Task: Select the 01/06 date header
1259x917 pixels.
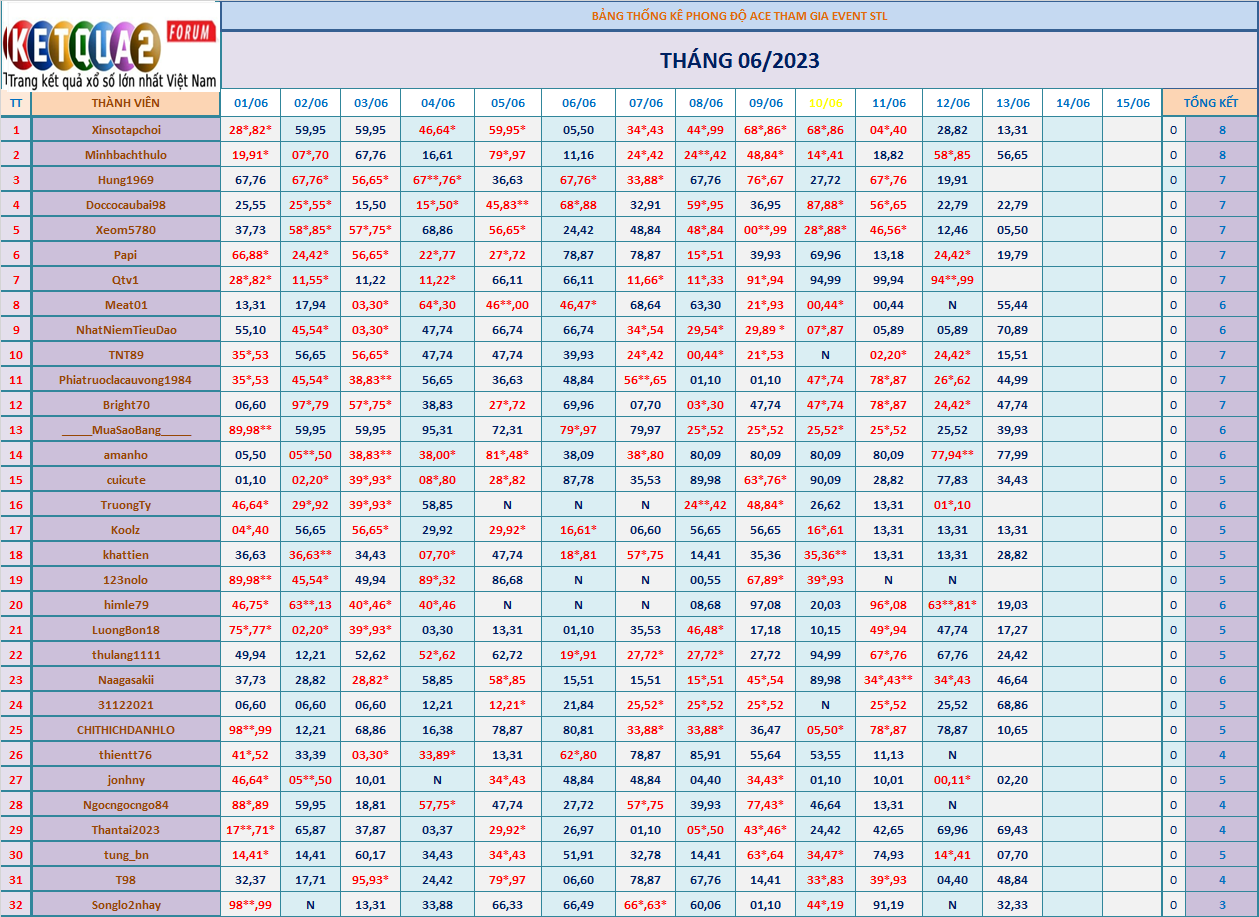Action: click(251, 103)
